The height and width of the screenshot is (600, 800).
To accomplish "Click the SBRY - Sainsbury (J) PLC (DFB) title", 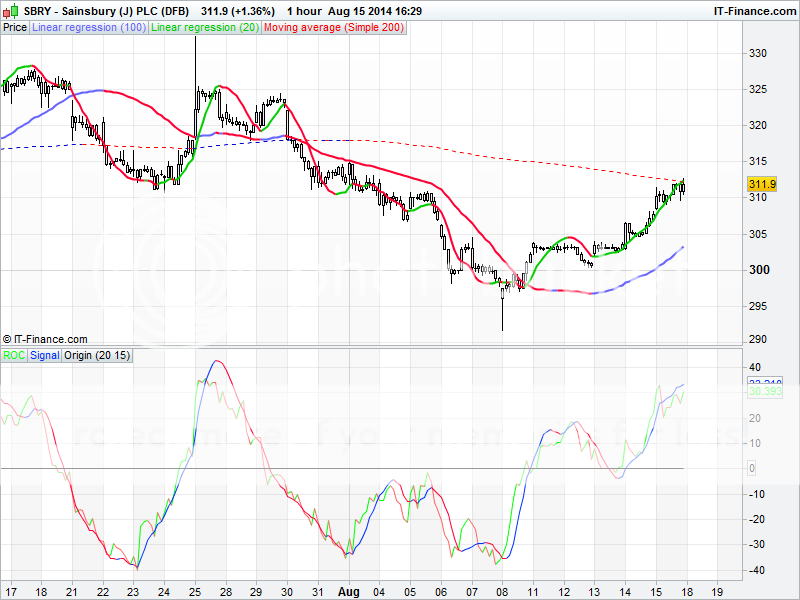I will [106, 11].
